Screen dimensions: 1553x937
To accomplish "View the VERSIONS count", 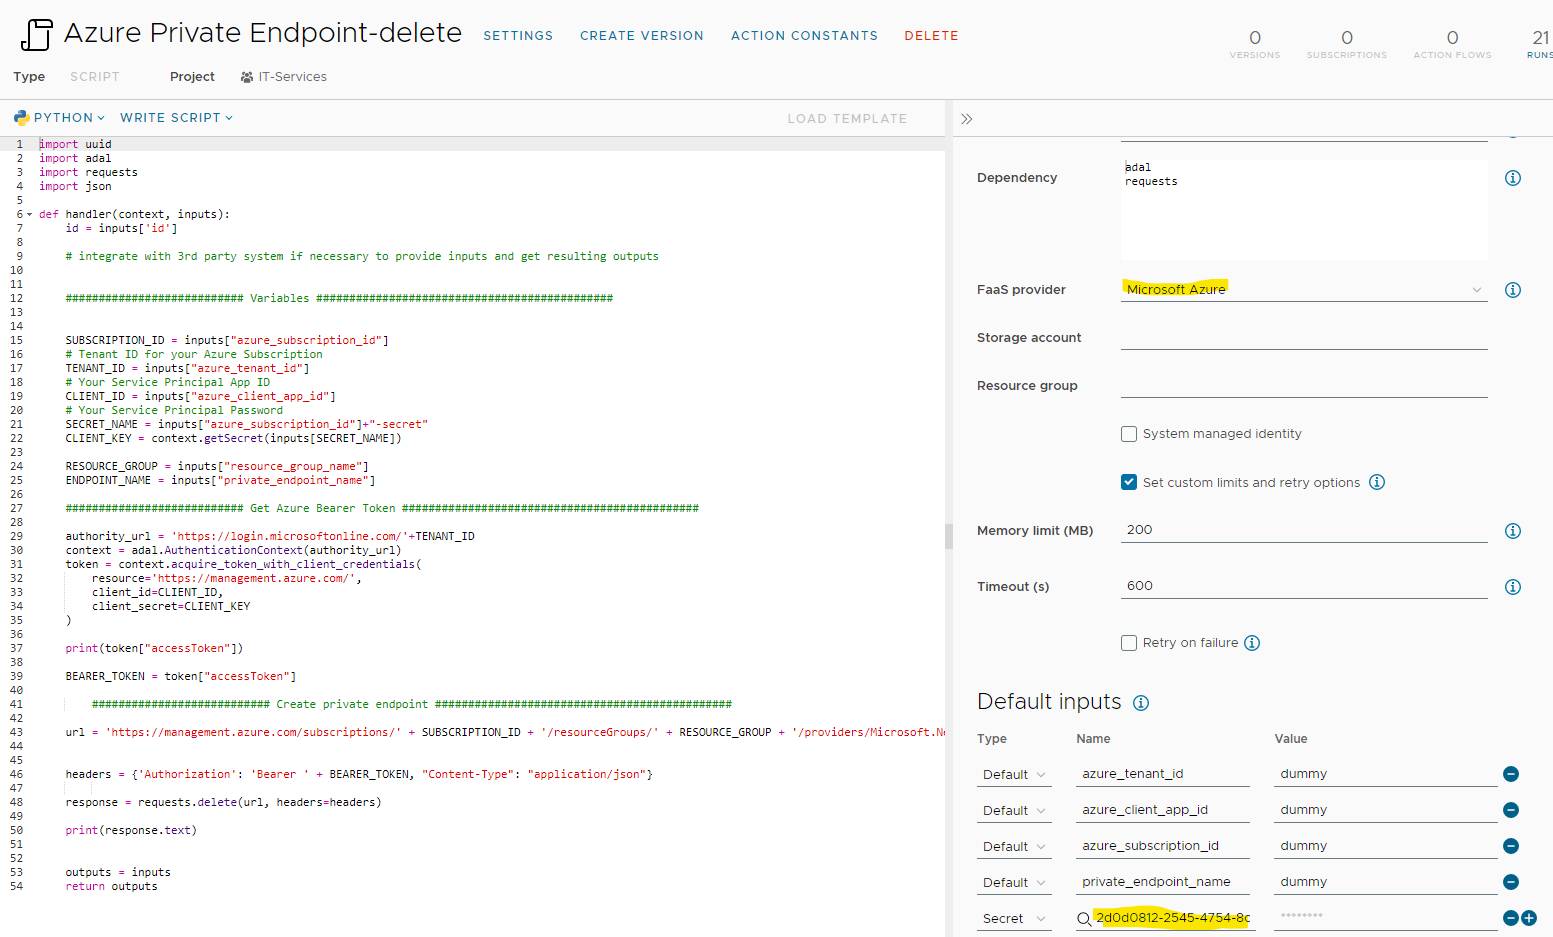I will coord(1255,44).
